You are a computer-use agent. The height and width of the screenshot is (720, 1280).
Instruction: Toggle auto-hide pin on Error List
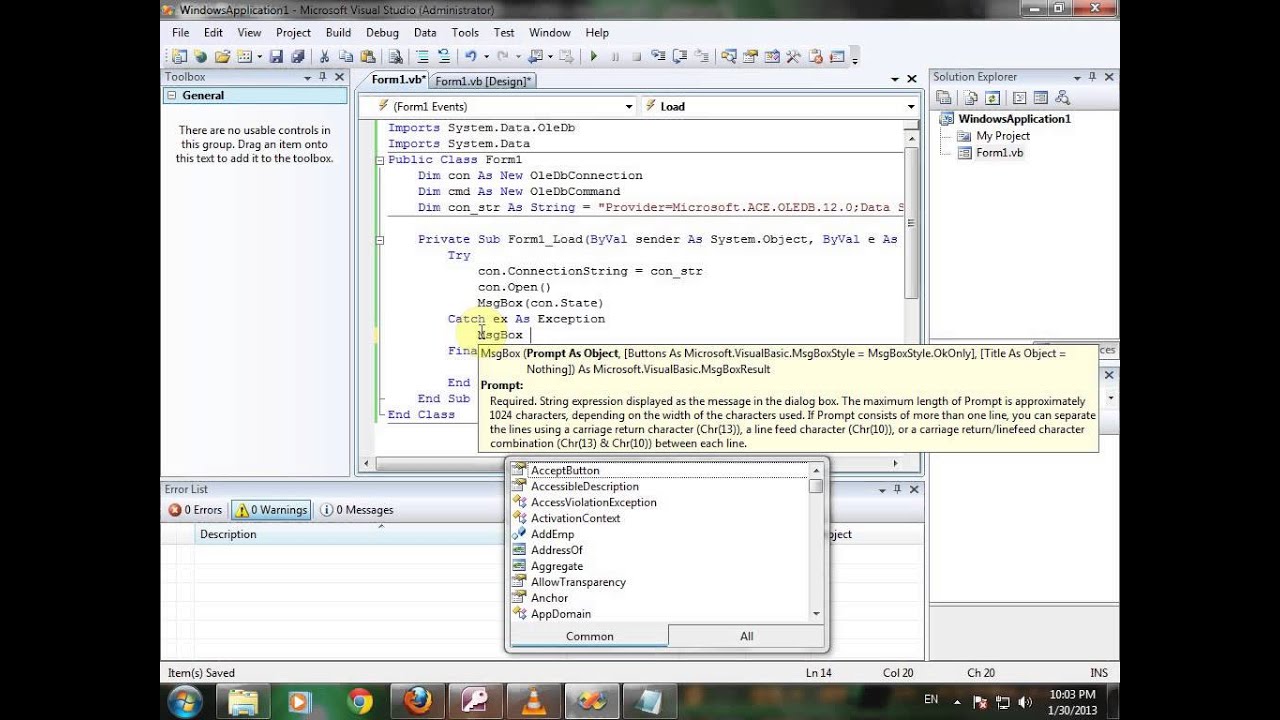tap(895, 490)
